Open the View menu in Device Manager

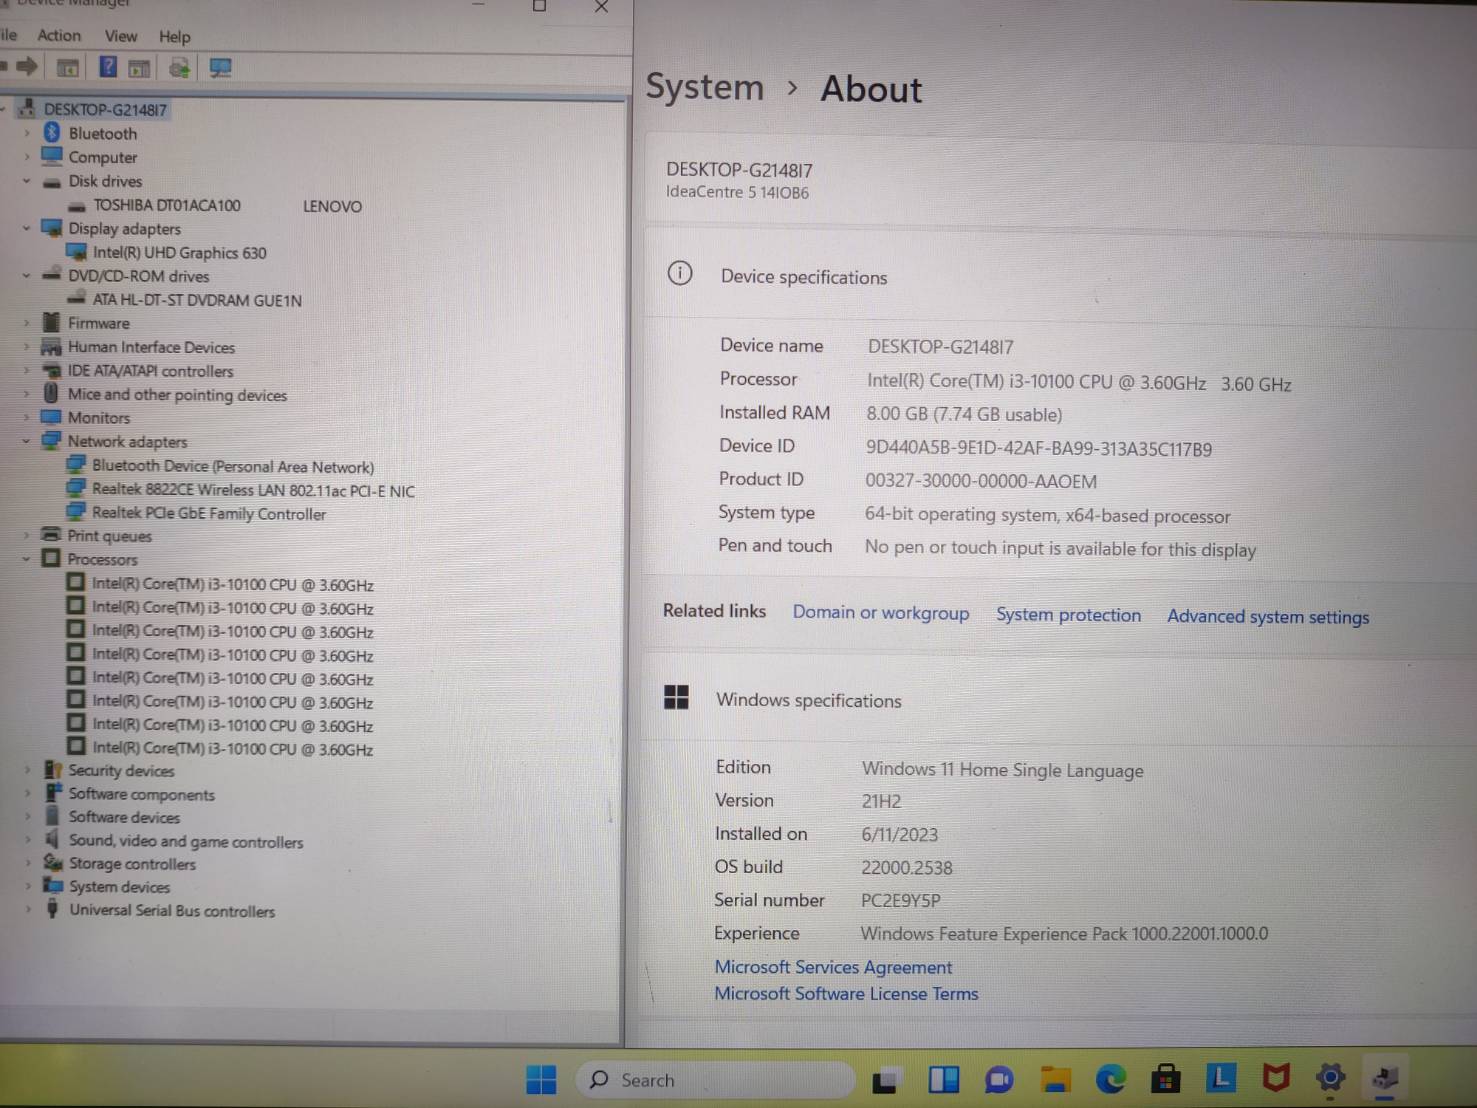click(121, 36)
